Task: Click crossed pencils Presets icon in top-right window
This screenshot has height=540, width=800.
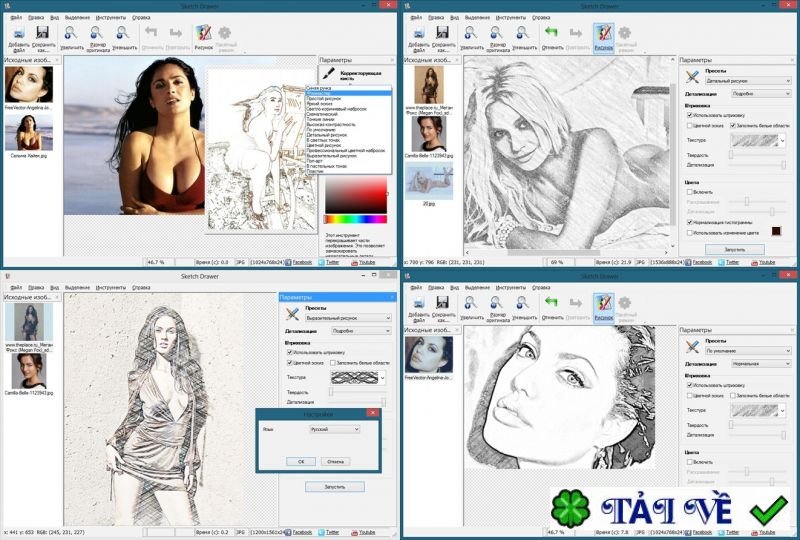Action: click(x=692, y=77)
